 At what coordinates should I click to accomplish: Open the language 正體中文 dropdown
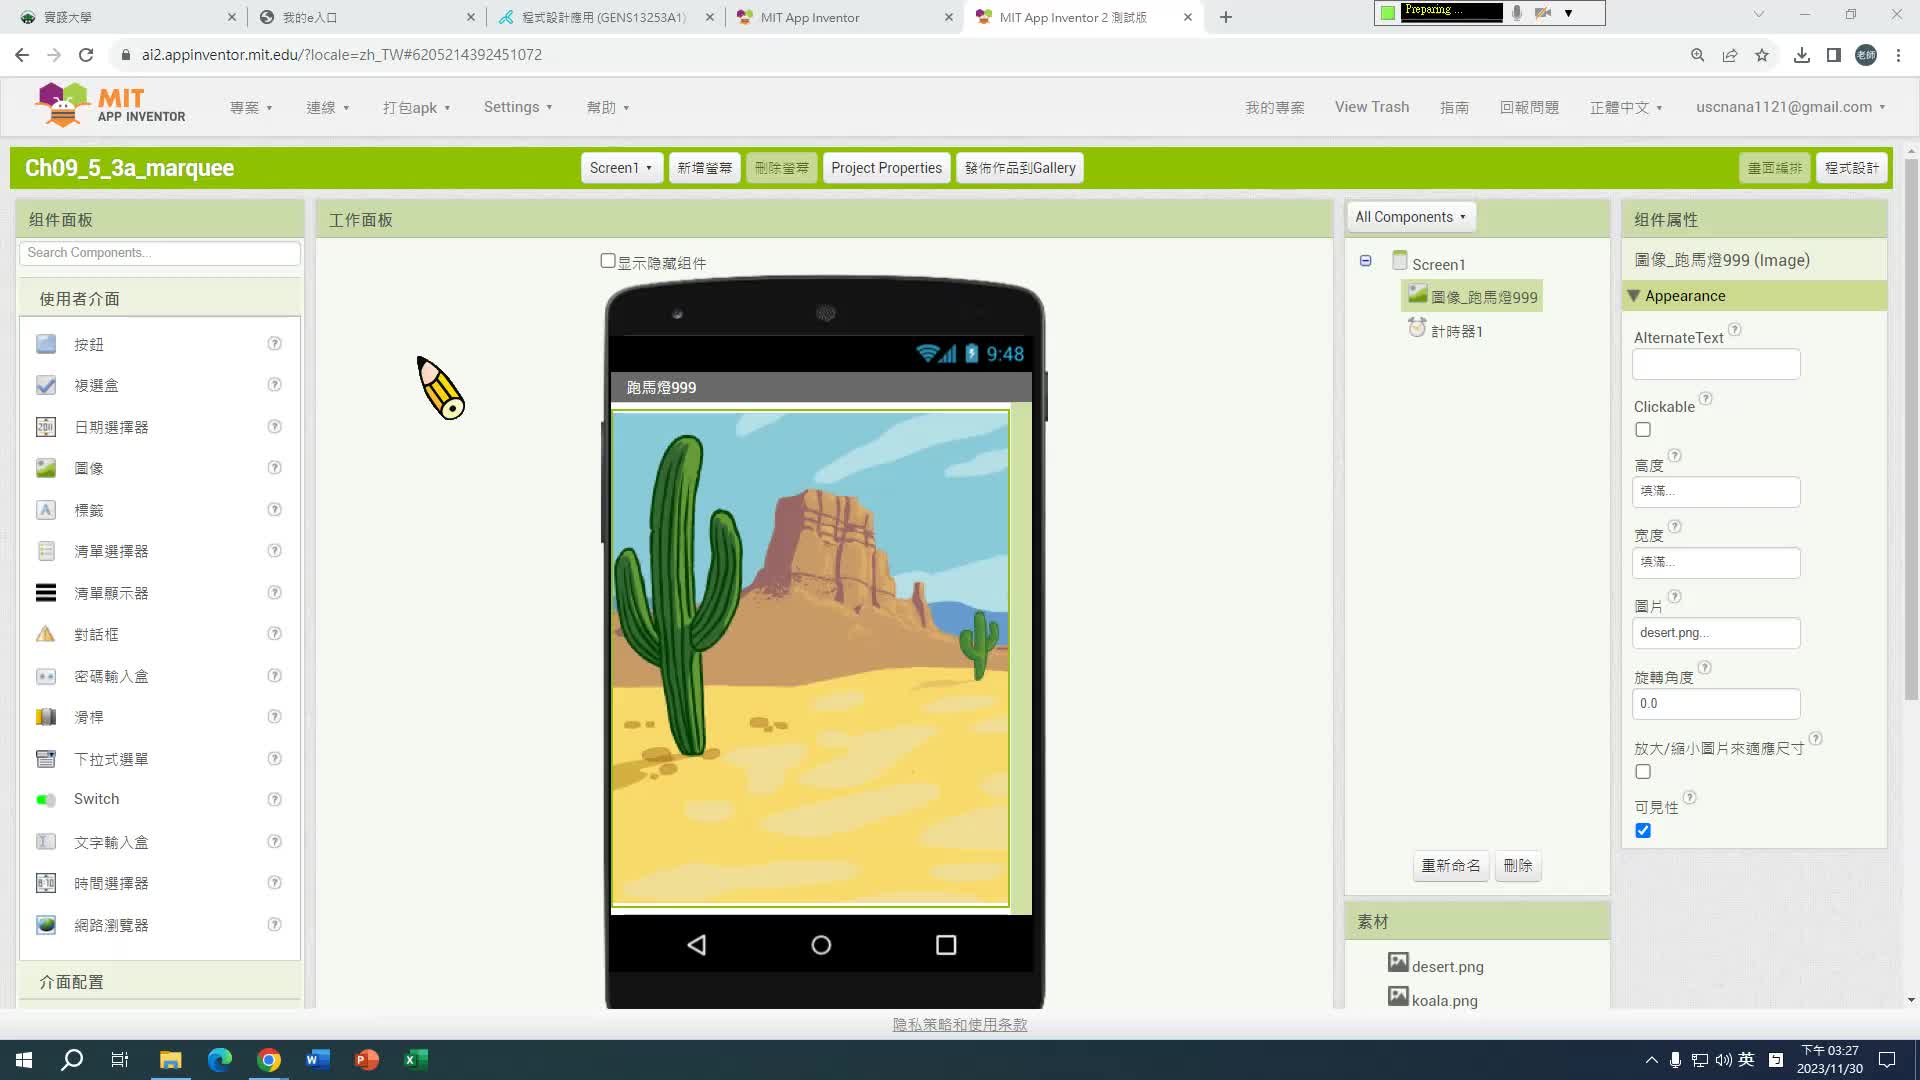click(1625, 107)
